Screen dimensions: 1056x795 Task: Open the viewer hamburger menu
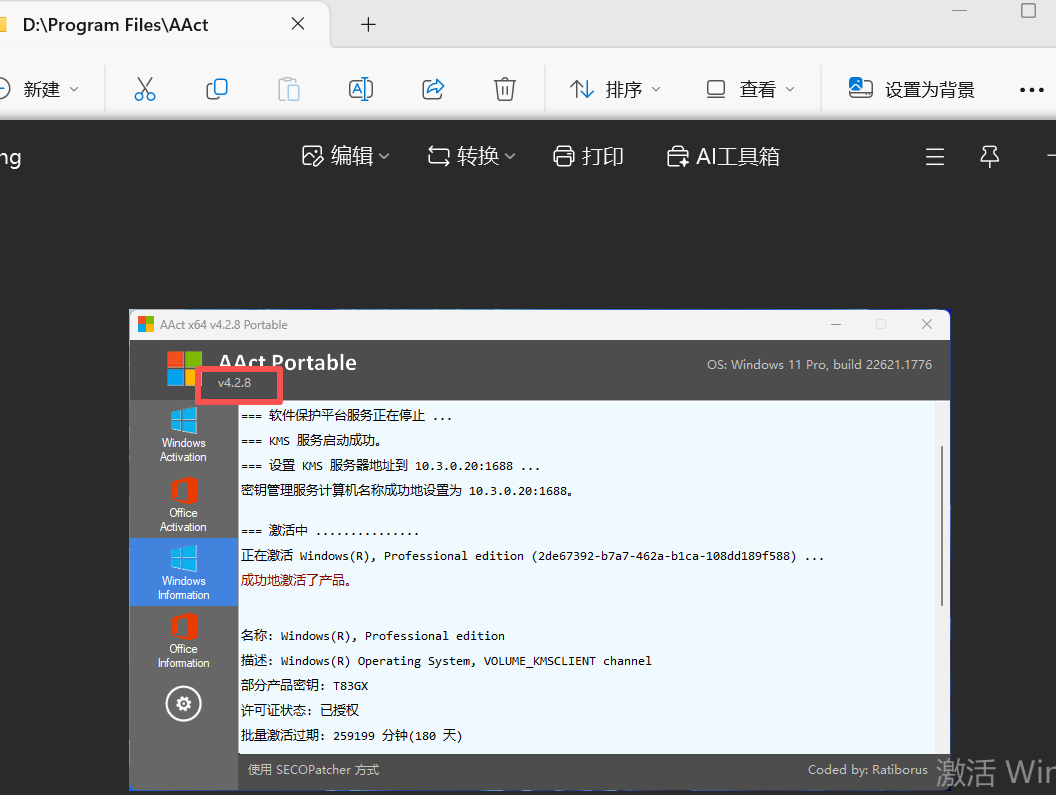click(x=935, y=157)
